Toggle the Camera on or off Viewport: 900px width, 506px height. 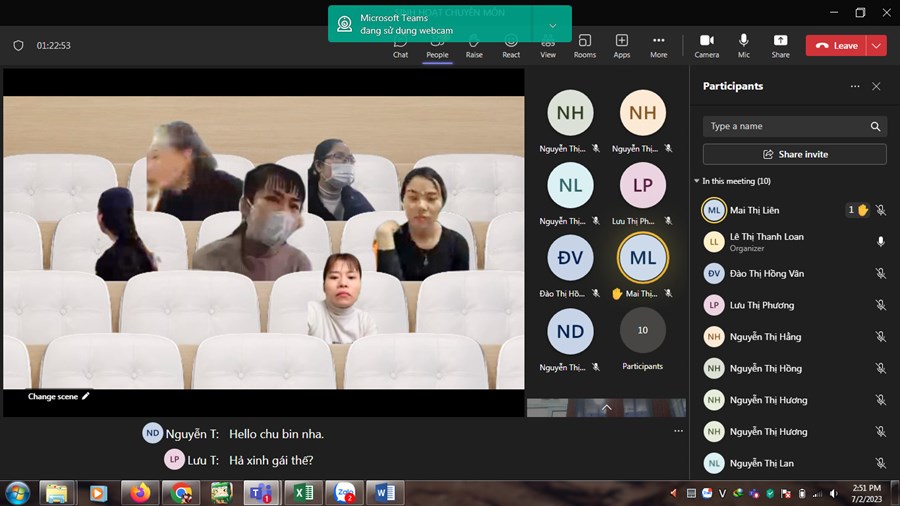pyautogui.click(x=706, y=45)
